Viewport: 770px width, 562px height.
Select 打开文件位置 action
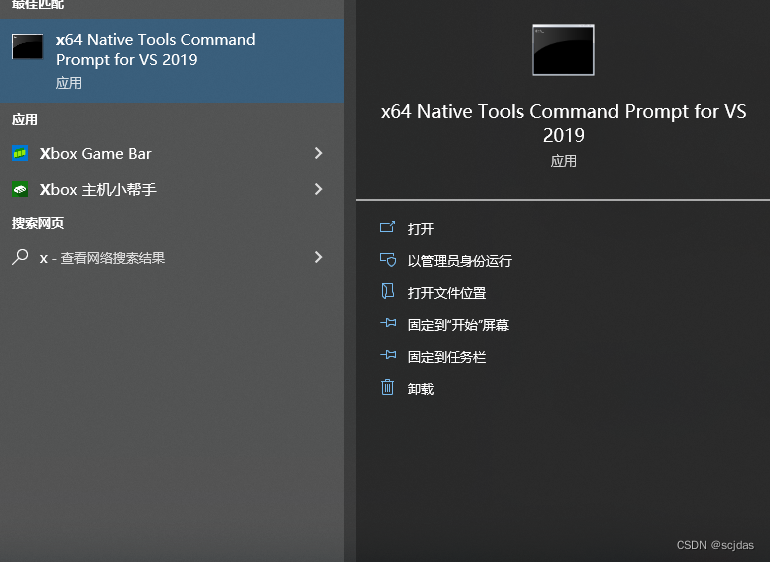coord(447,293)
